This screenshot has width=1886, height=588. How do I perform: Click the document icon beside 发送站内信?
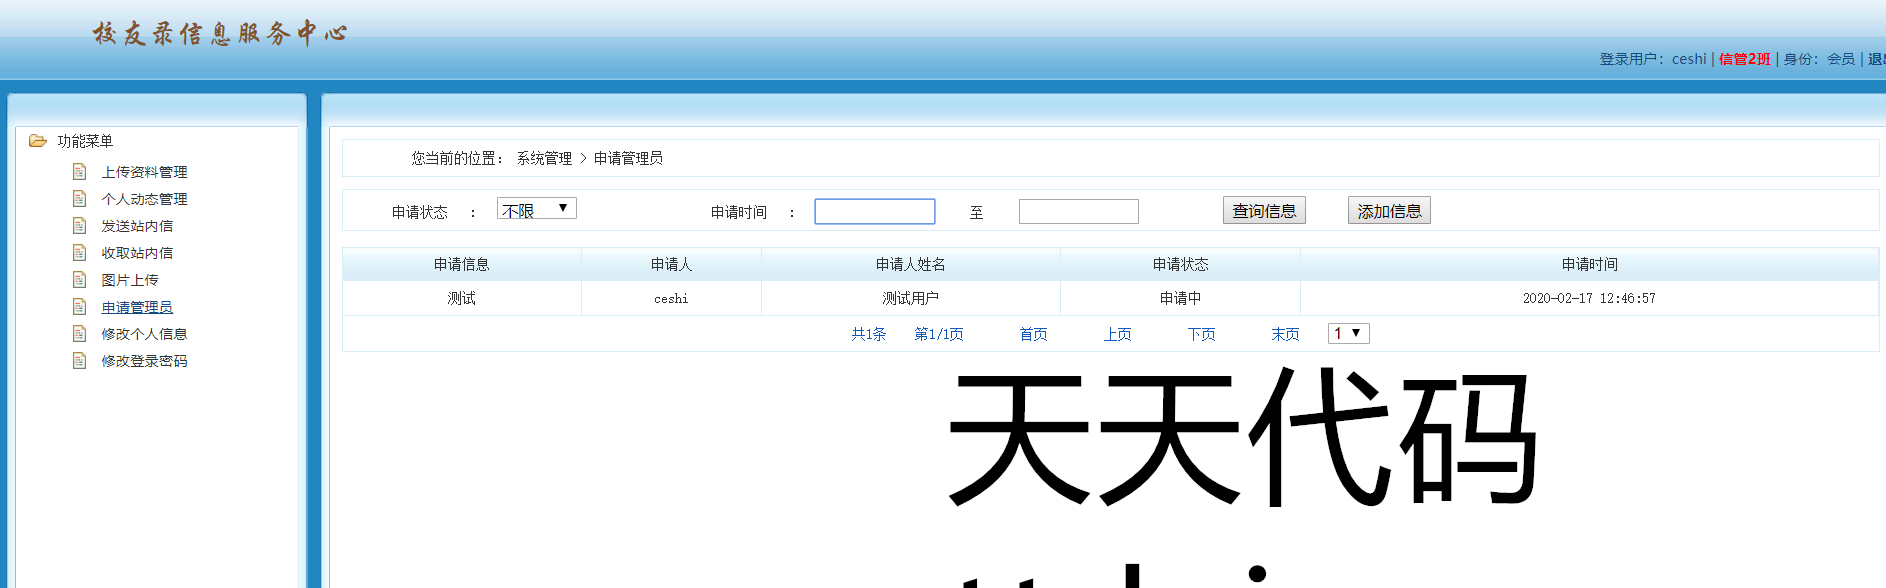click(80, 226)
